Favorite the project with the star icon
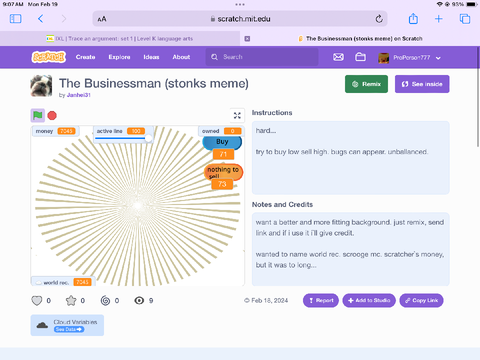 tap(71, 301)
